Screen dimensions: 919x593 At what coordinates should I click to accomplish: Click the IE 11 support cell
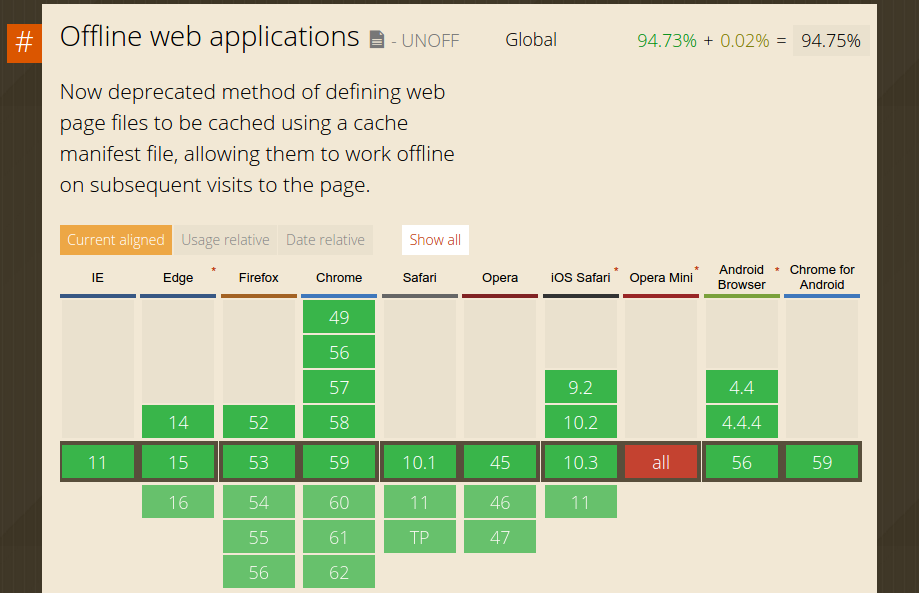[x=98, y=462]
